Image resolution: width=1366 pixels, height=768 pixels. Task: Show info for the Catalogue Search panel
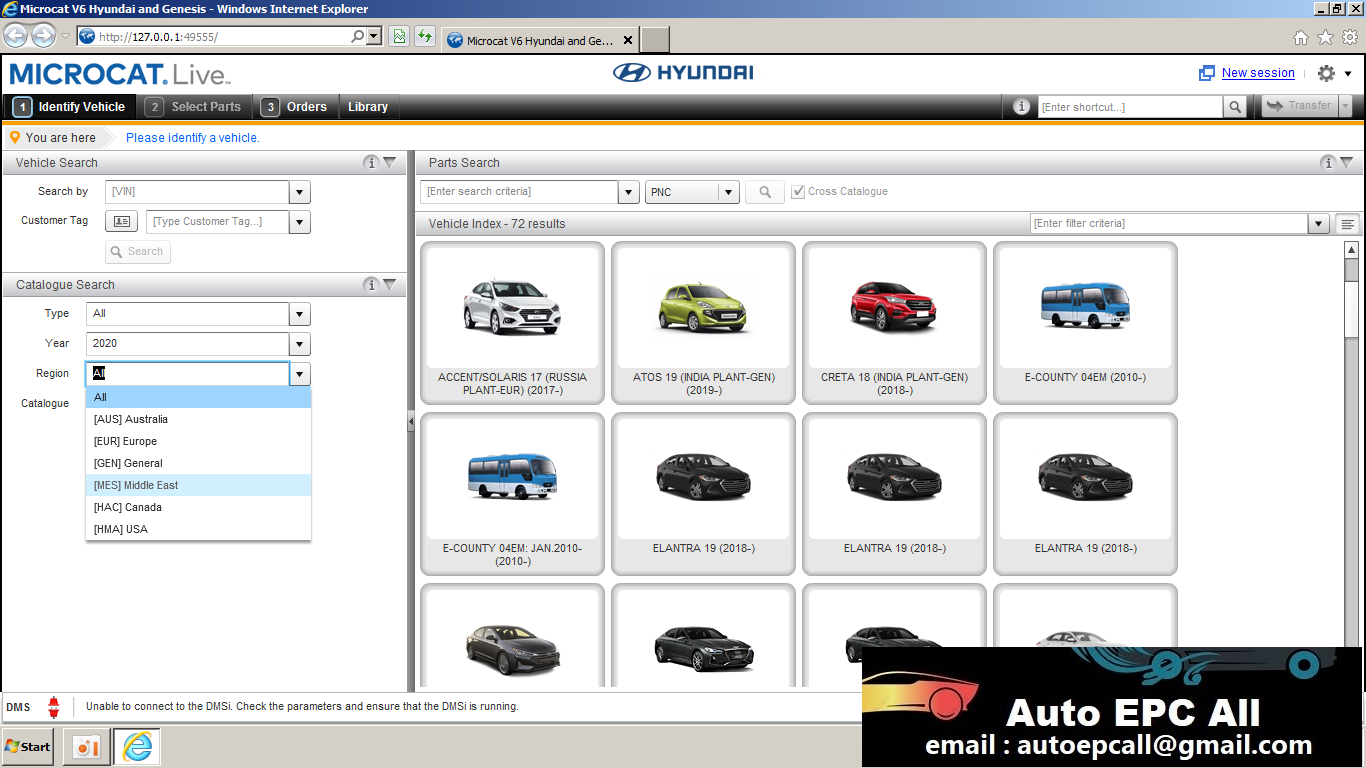click(371, 285)
